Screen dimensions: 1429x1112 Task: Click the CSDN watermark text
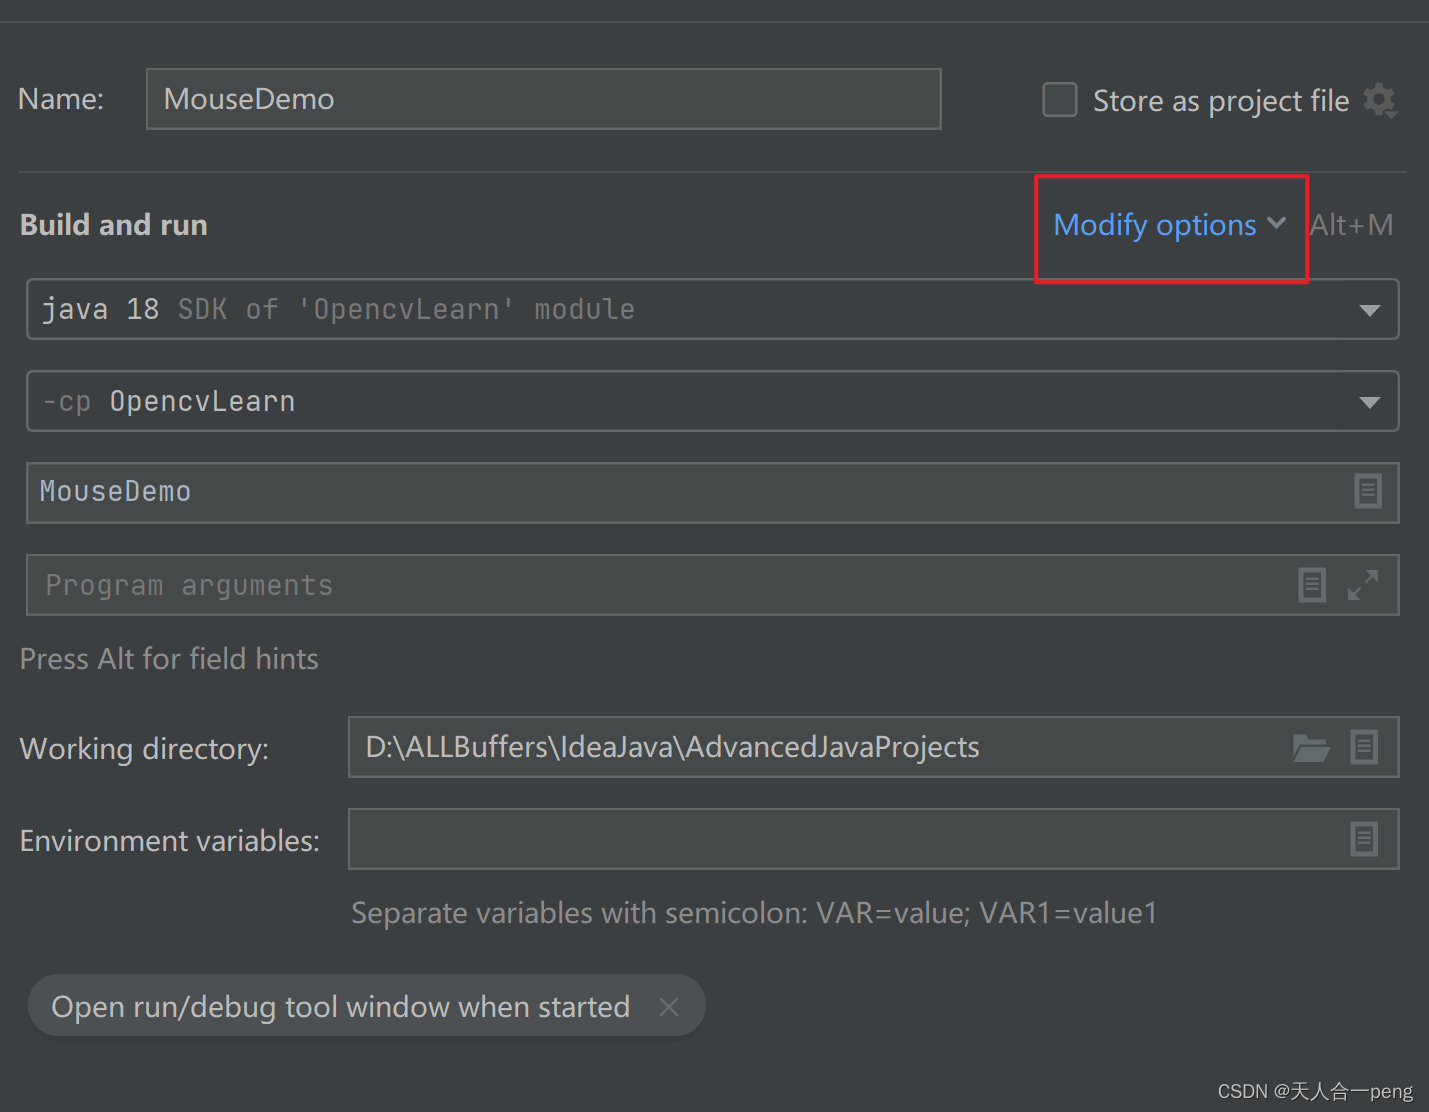tap(1313, 1090)
